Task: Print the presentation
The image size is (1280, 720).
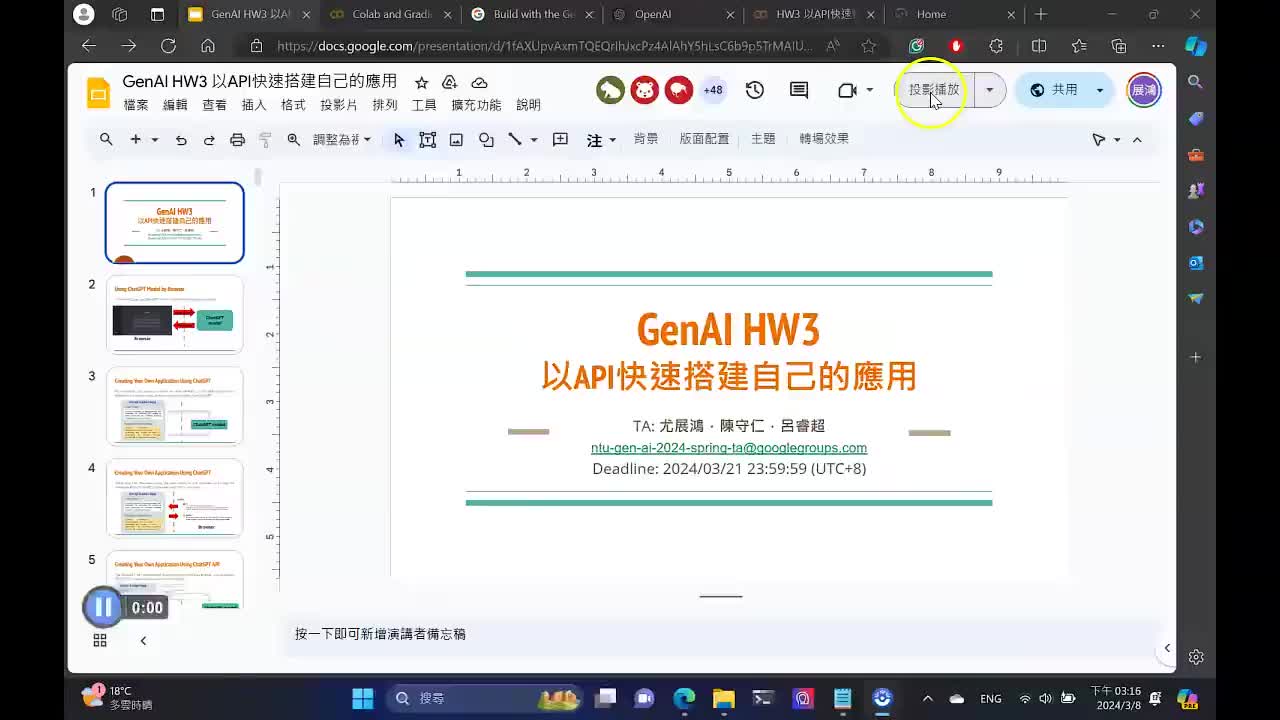Action: tap(237, 140)
